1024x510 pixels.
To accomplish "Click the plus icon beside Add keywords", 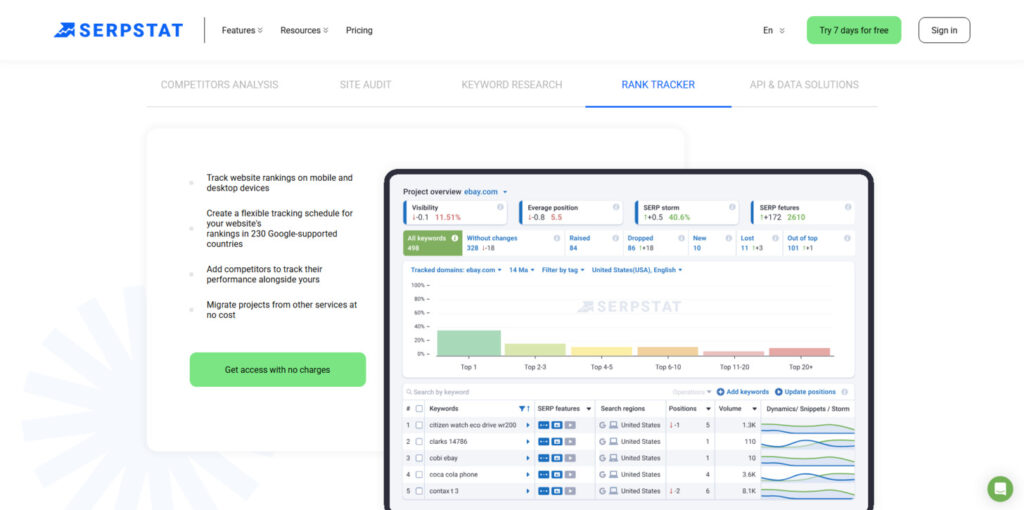I will click(720, 392).
